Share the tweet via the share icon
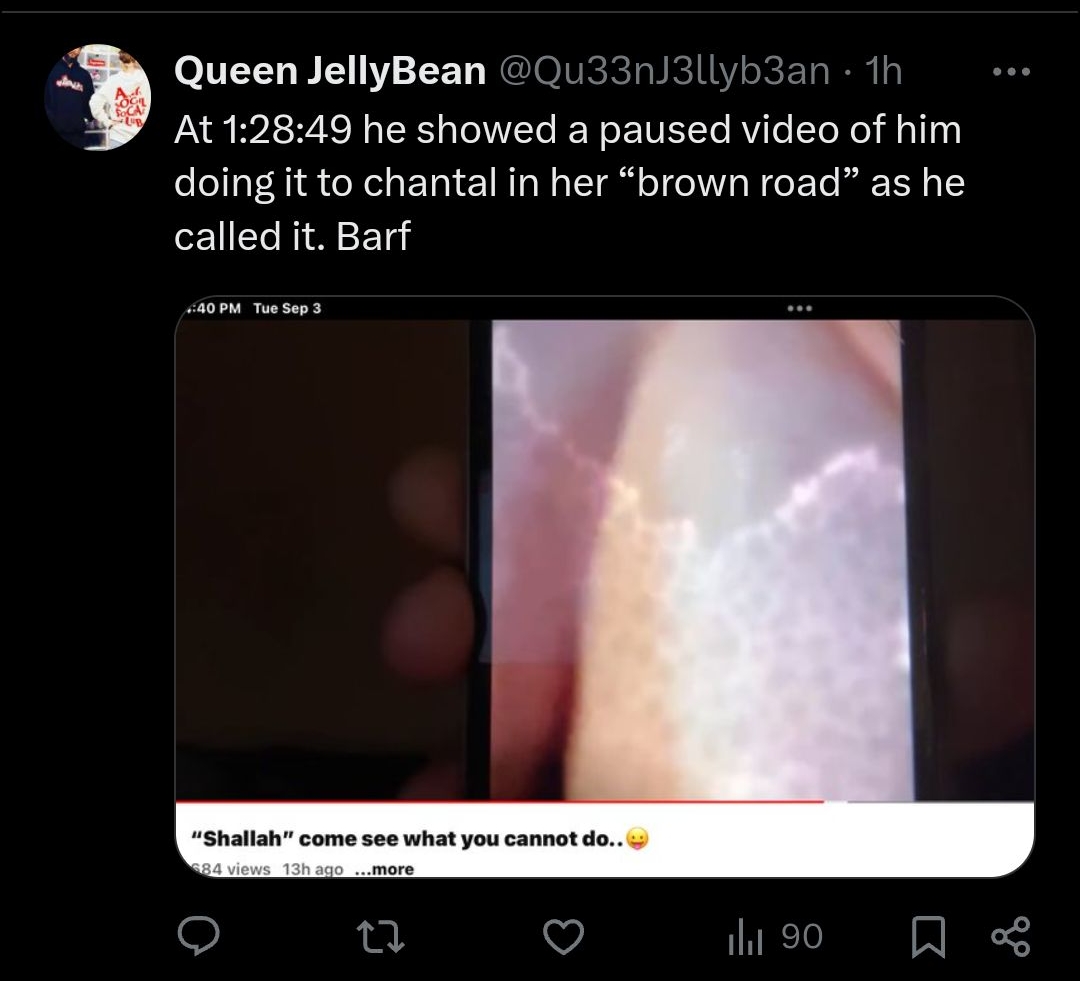Screen dimensions: 1080x981 coord(1010,936)
